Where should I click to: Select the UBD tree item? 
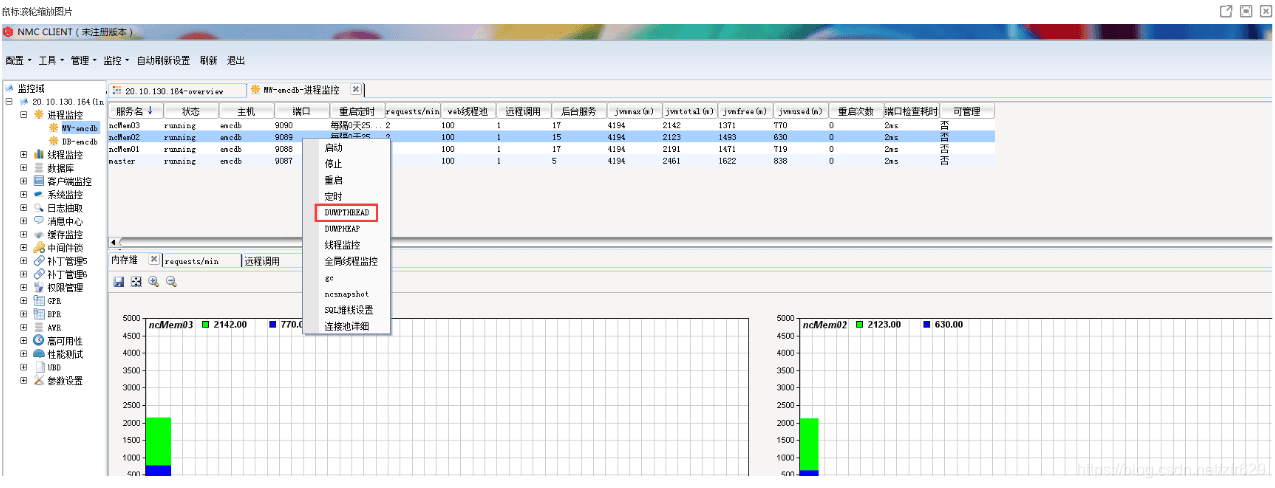(x=54, y=367)
